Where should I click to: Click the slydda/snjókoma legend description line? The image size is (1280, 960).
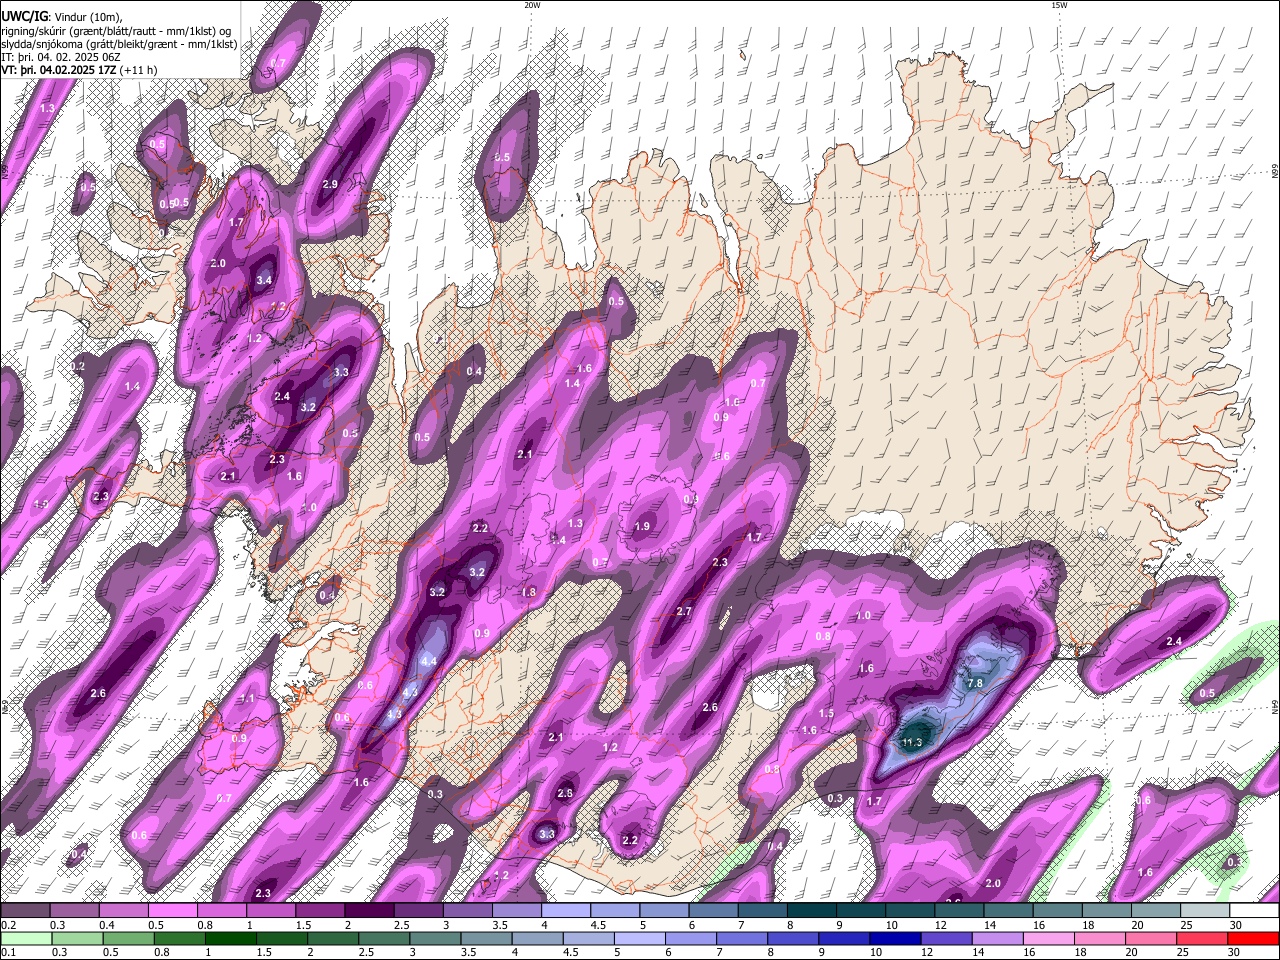click(x=119, y=44)
